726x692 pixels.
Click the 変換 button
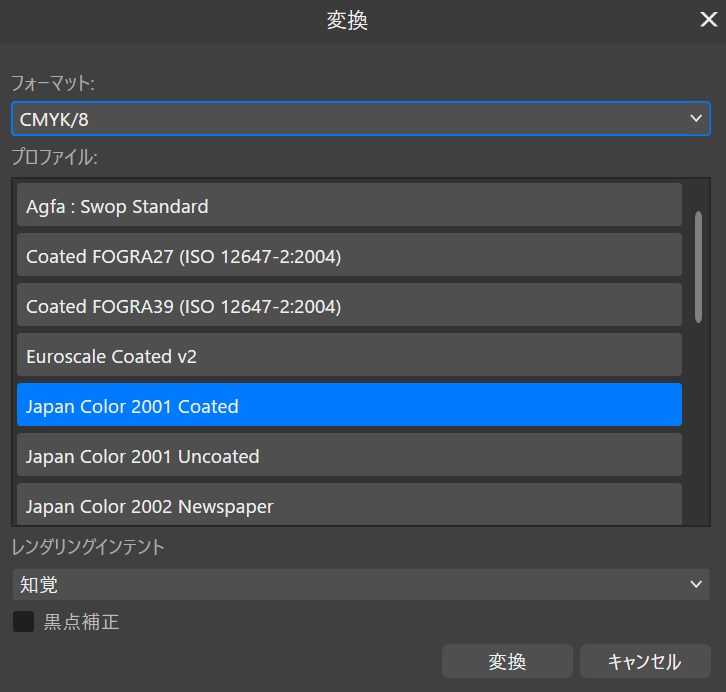(x=507, y=661)
